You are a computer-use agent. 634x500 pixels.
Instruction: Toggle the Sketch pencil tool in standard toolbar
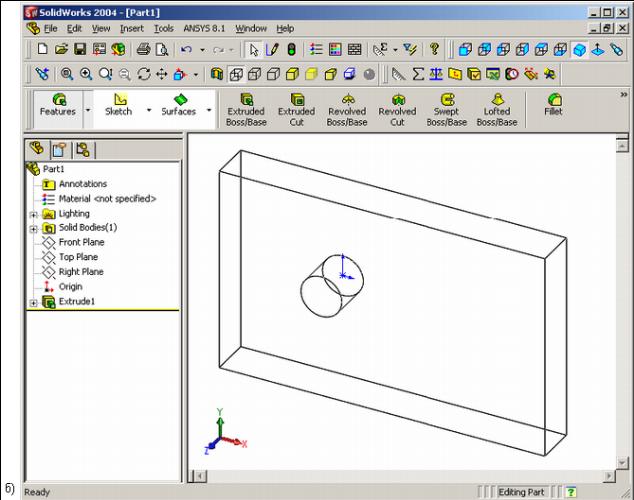pyautogui.click(x=273, y=50)
